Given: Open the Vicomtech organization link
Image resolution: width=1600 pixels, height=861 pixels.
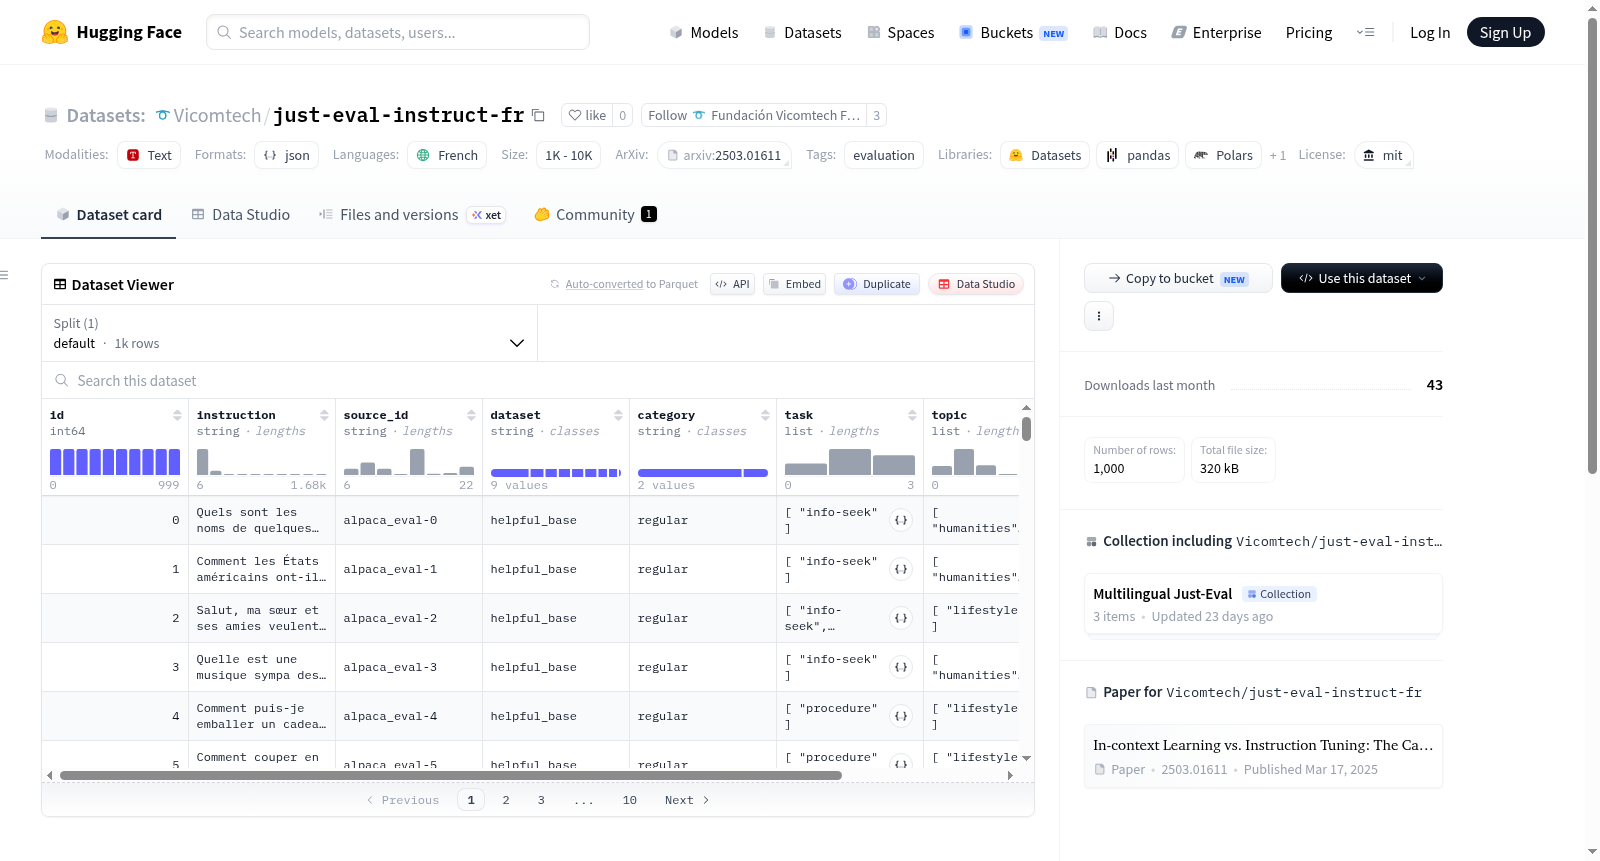Looking at the screenshot, I should tap(217, 115).
